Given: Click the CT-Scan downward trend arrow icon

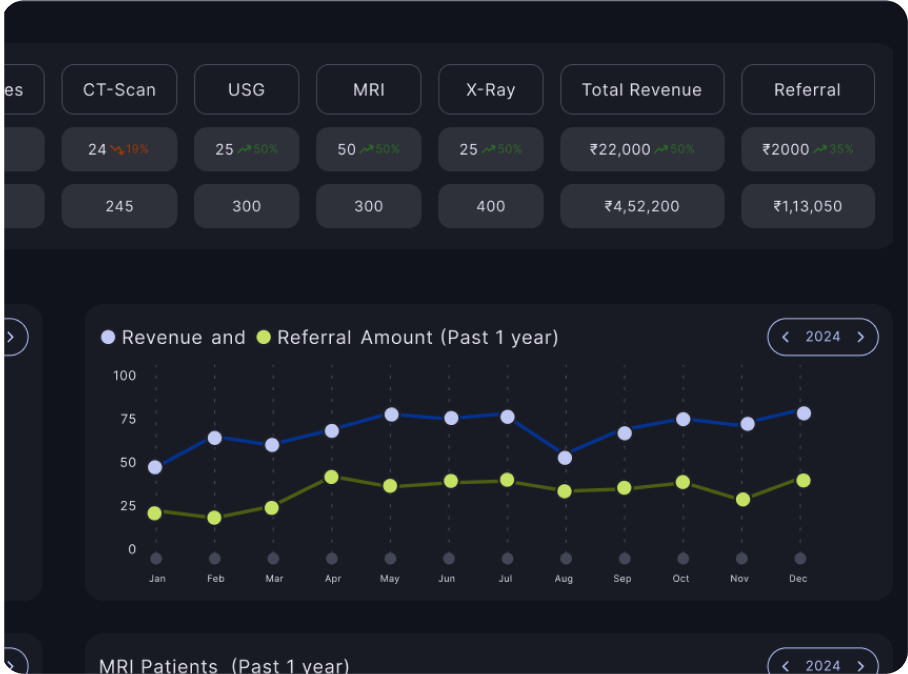Looking at the screenshot, I should [x=118, y=149].
